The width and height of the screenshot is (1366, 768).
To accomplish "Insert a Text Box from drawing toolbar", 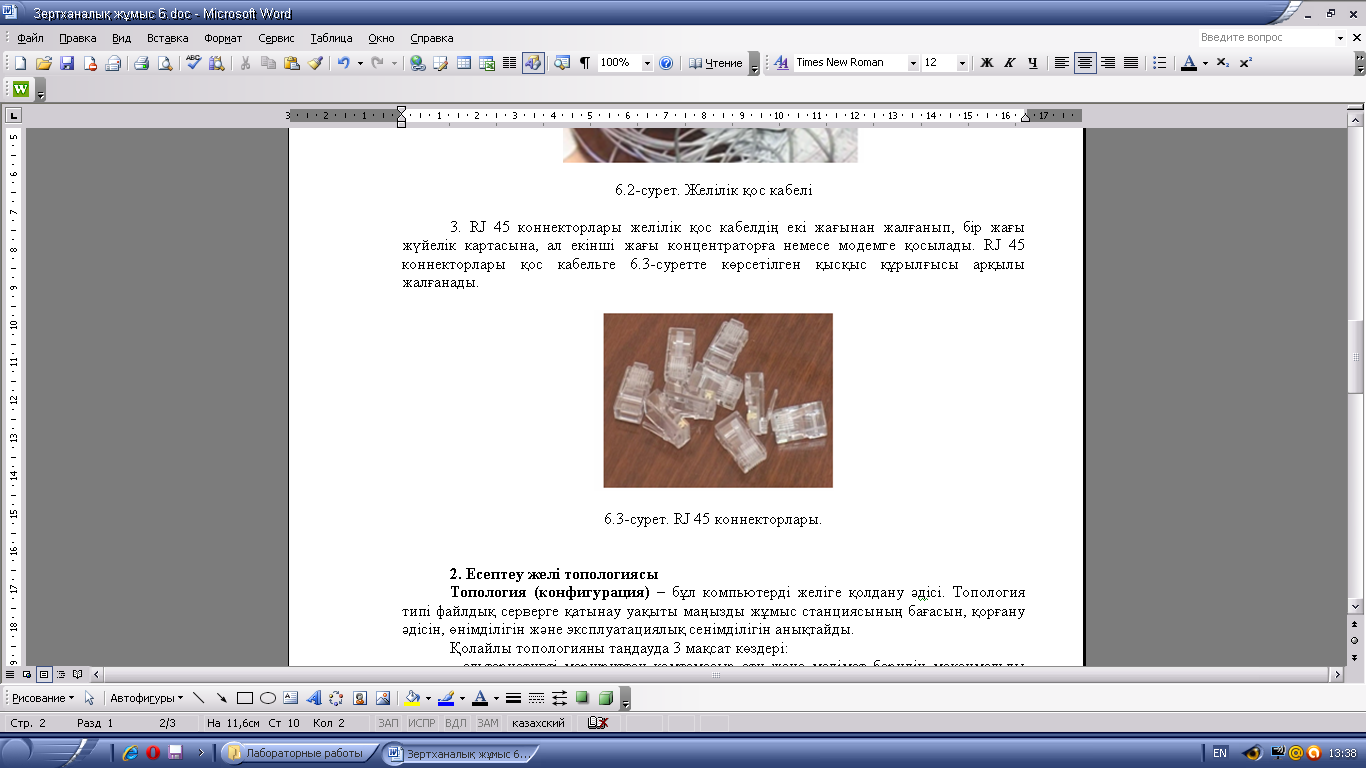I will coord(291,698).
